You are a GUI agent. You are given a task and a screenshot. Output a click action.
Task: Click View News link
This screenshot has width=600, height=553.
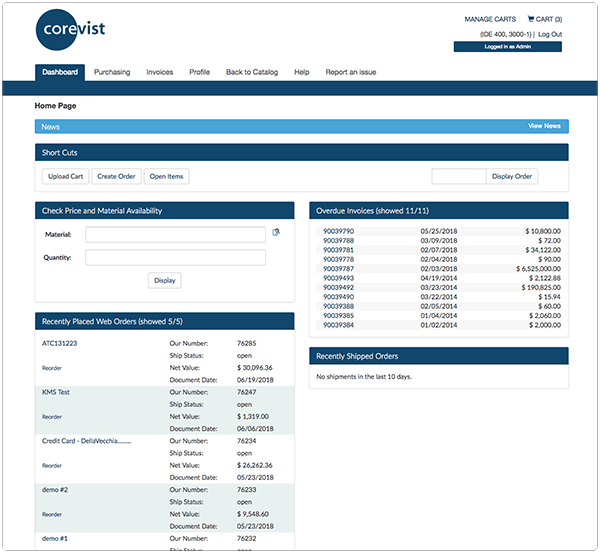click(544, 126)
